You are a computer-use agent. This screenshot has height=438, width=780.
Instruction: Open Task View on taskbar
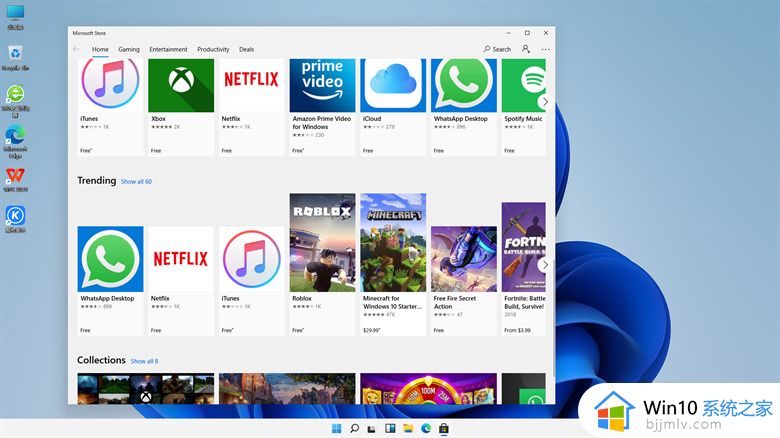click(372, 429)
